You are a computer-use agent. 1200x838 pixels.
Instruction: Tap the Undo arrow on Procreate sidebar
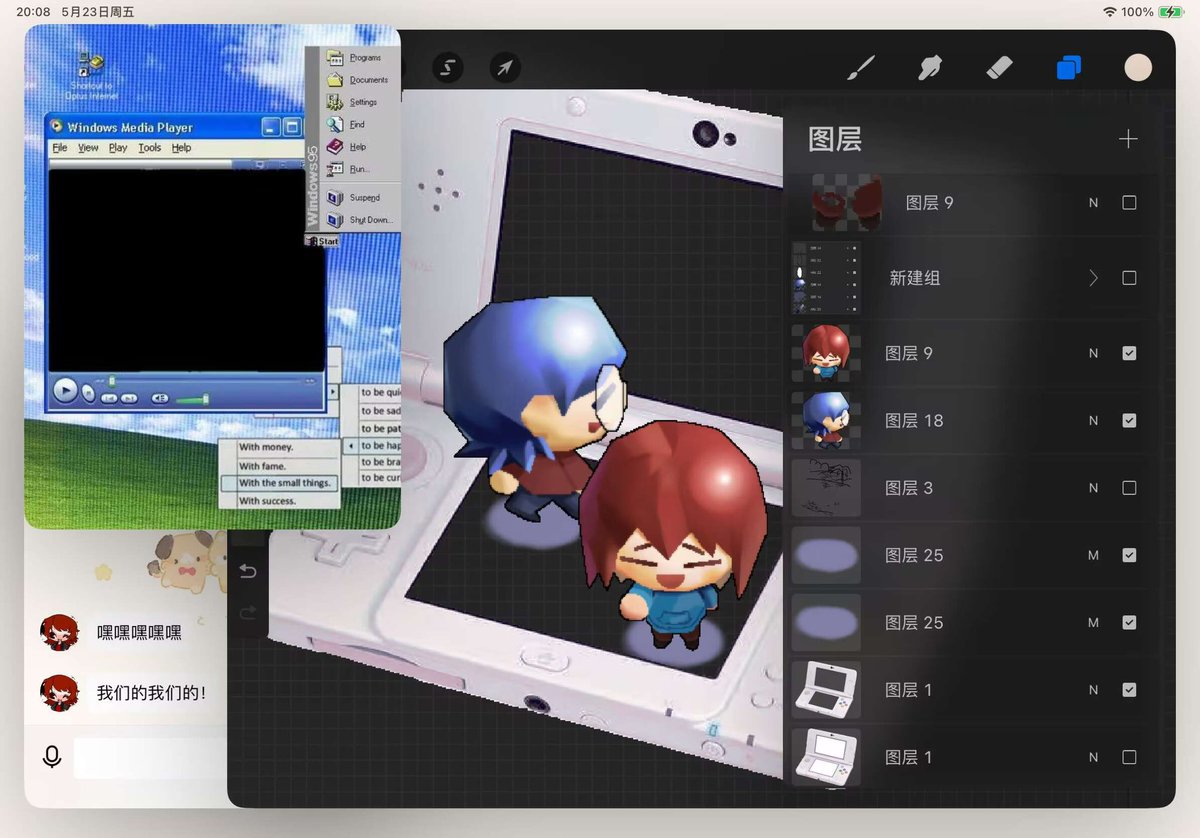[x=248, y=572]
